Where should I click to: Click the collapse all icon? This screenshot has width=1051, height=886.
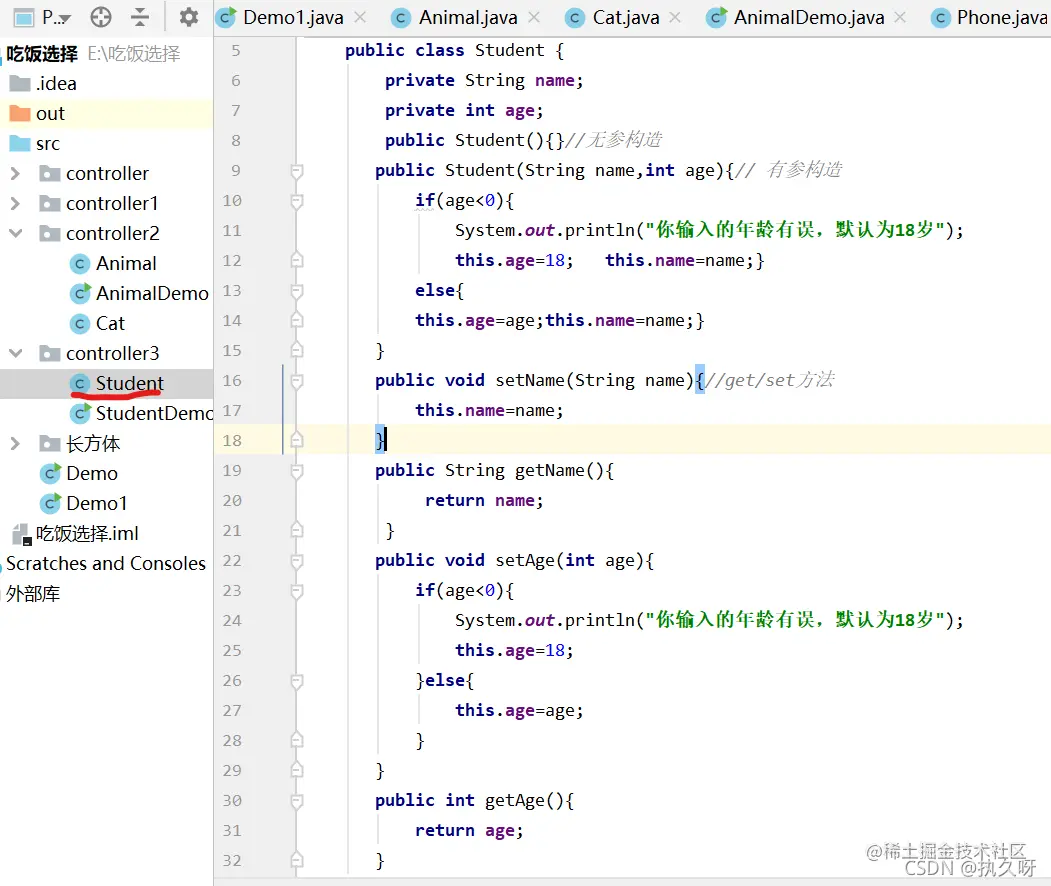tap(139, 17)
